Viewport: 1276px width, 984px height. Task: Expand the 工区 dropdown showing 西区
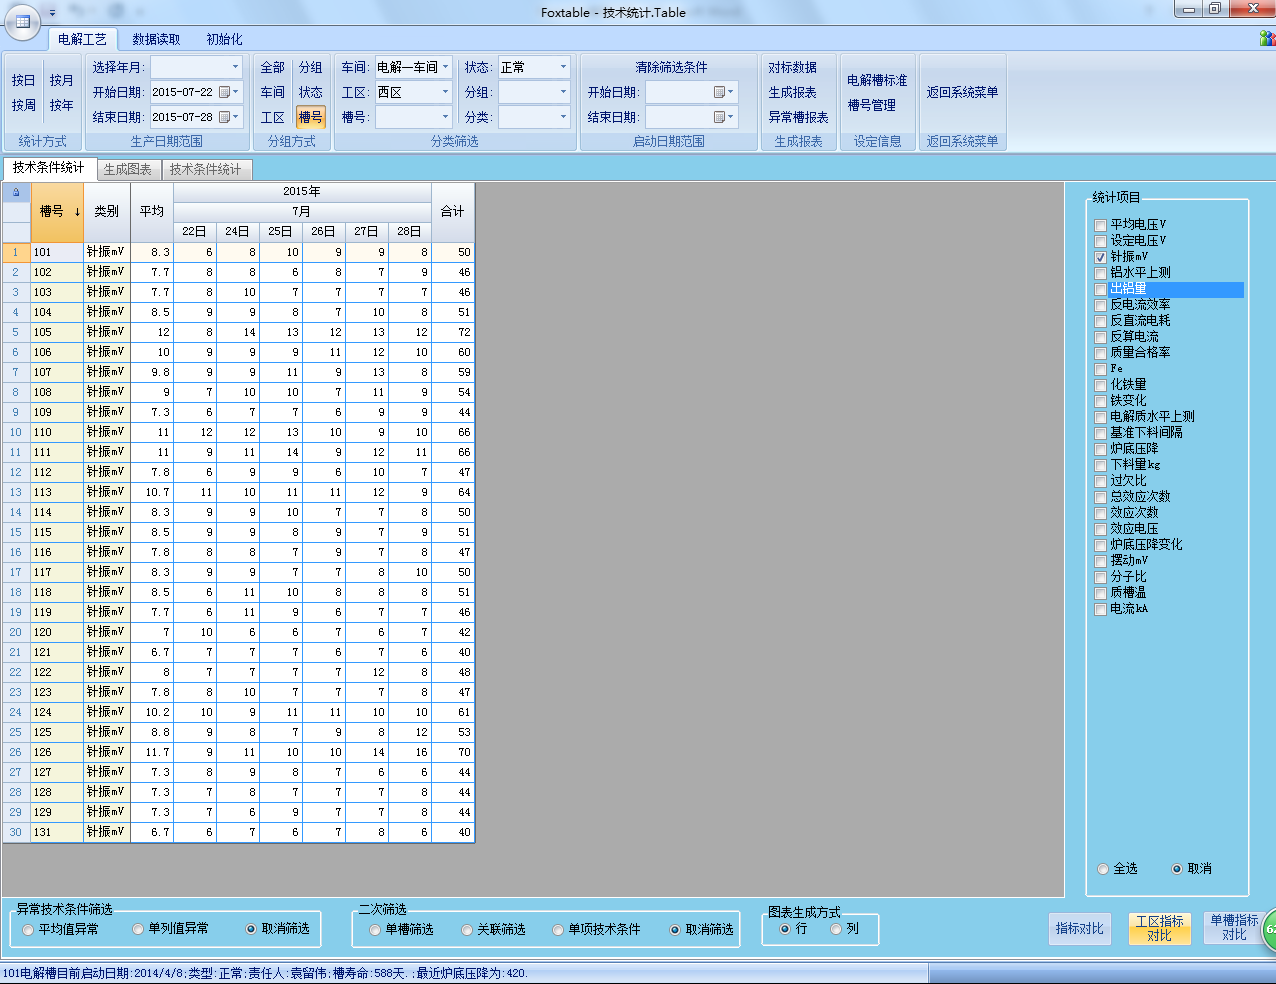[x=445, y=92]
